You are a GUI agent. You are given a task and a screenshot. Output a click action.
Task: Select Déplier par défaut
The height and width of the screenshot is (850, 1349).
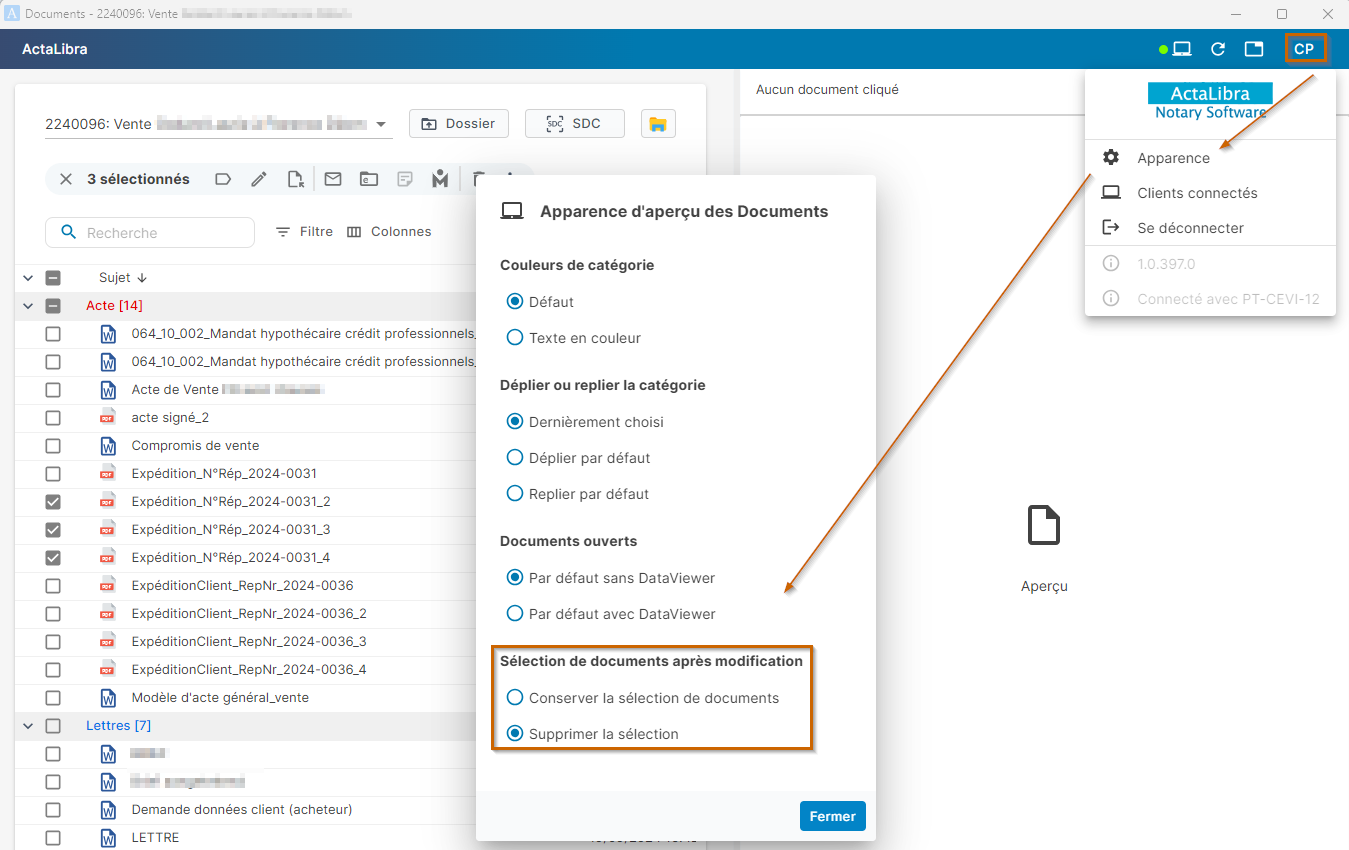[515, 457]
